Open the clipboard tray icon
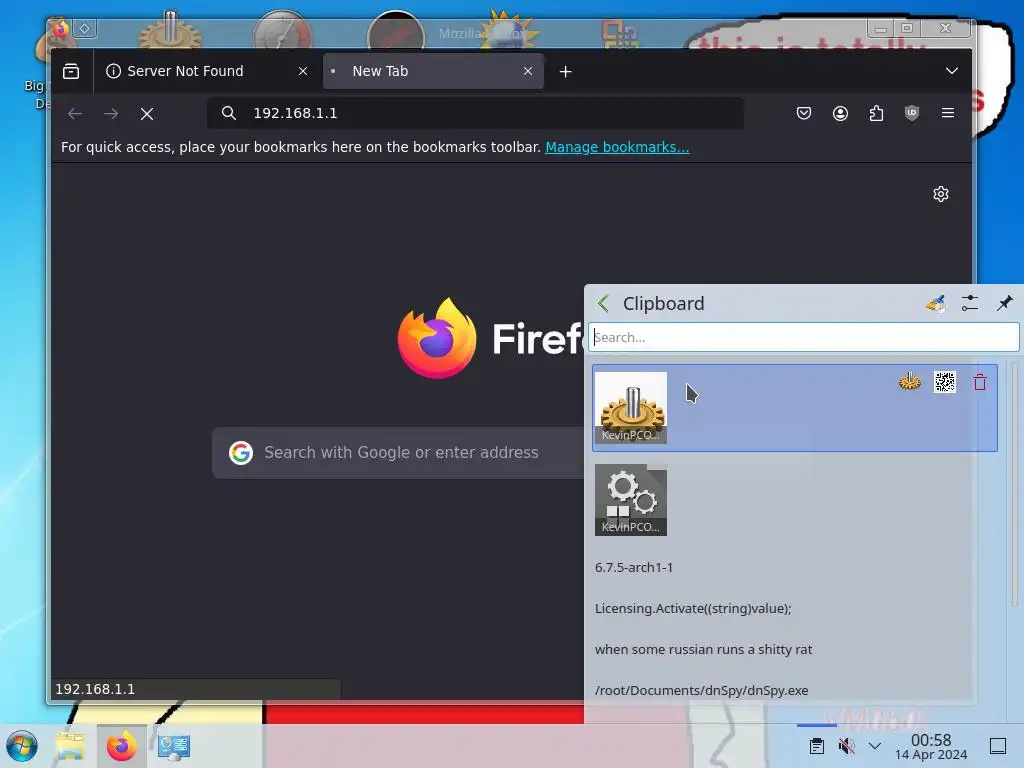The image size is (1024, 768). [x=816, y=746]
